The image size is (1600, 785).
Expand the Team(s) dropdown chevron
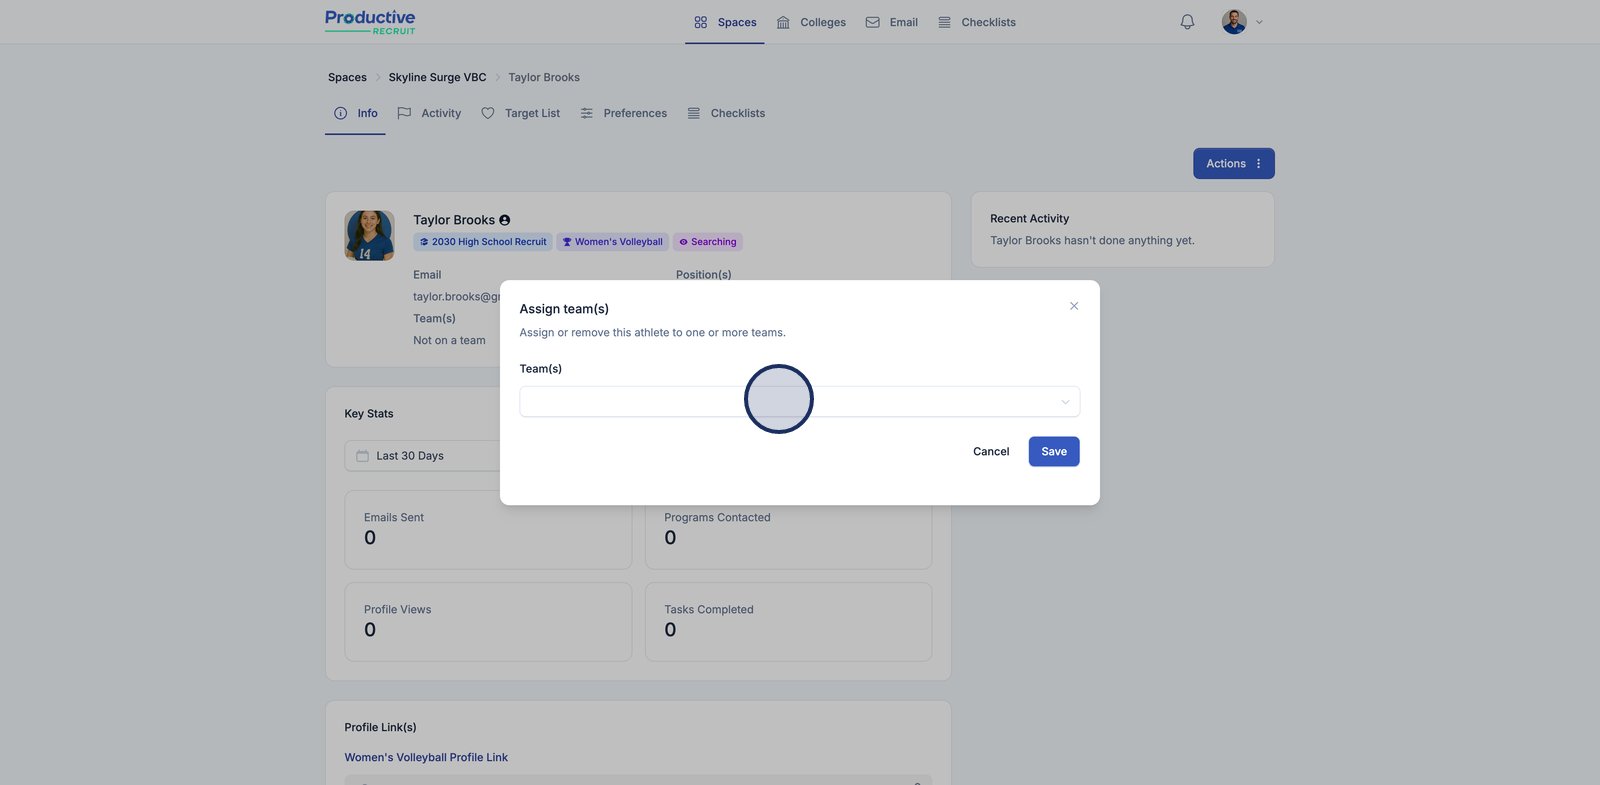[x=1065, y=402]
